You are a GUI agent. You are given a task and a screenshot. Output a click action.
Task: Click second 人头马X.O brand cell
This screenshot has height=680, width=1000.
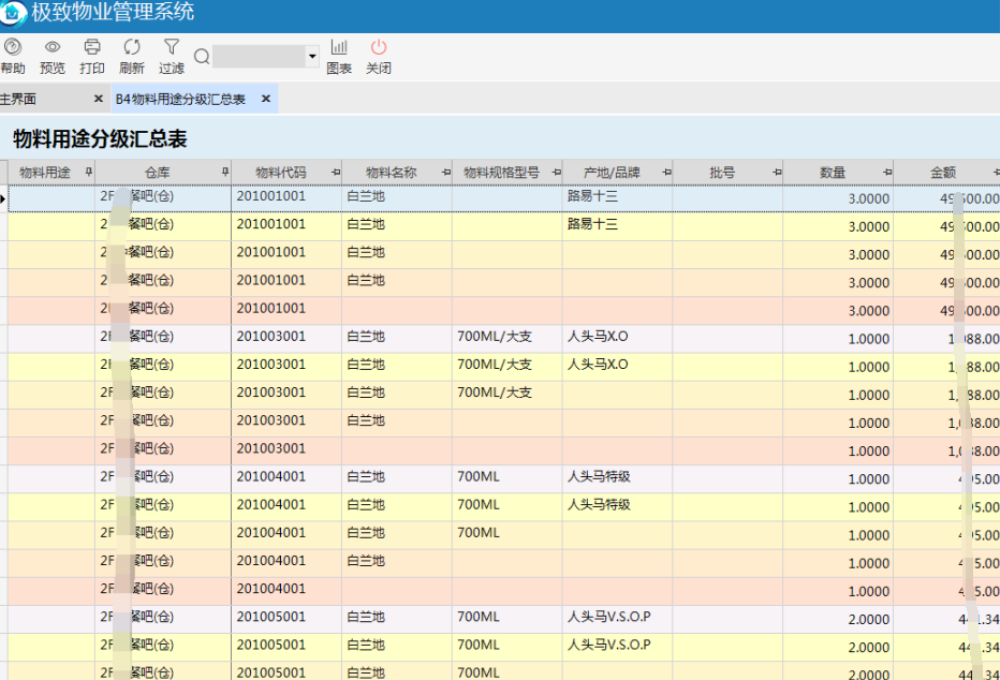(598, 364)
